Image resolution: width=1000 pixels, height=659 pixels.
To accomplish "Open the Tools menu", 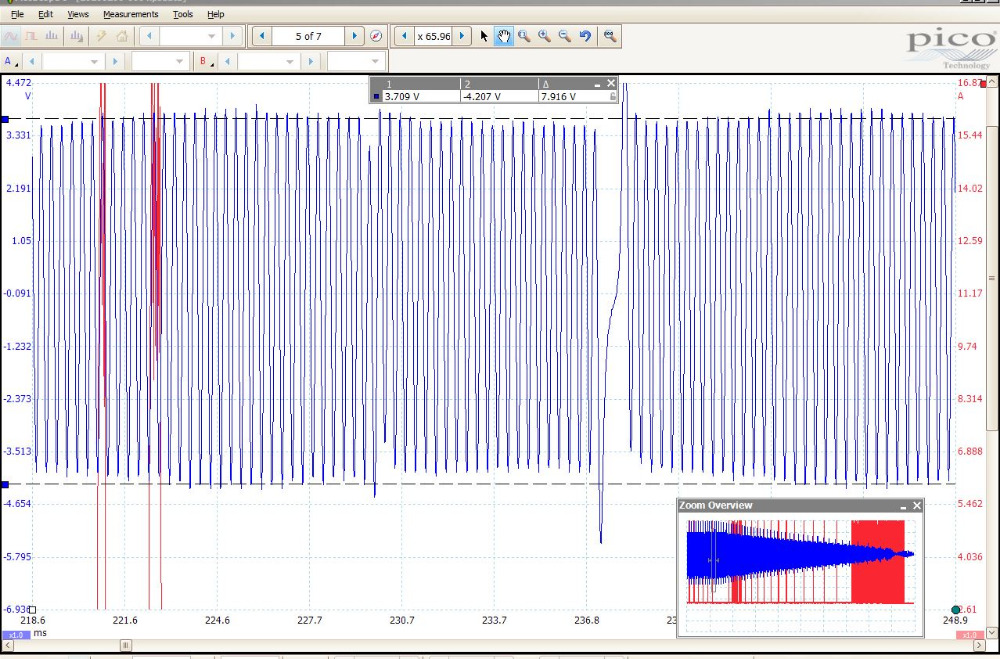I will click(182, 14).
